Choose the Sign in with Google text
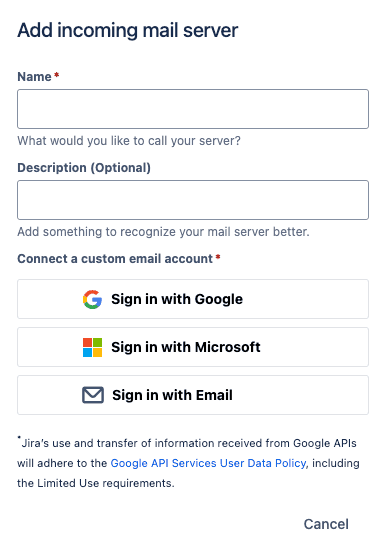Image resolution: width=386 pixels, height=556 pixels. (x=177, y=299)
